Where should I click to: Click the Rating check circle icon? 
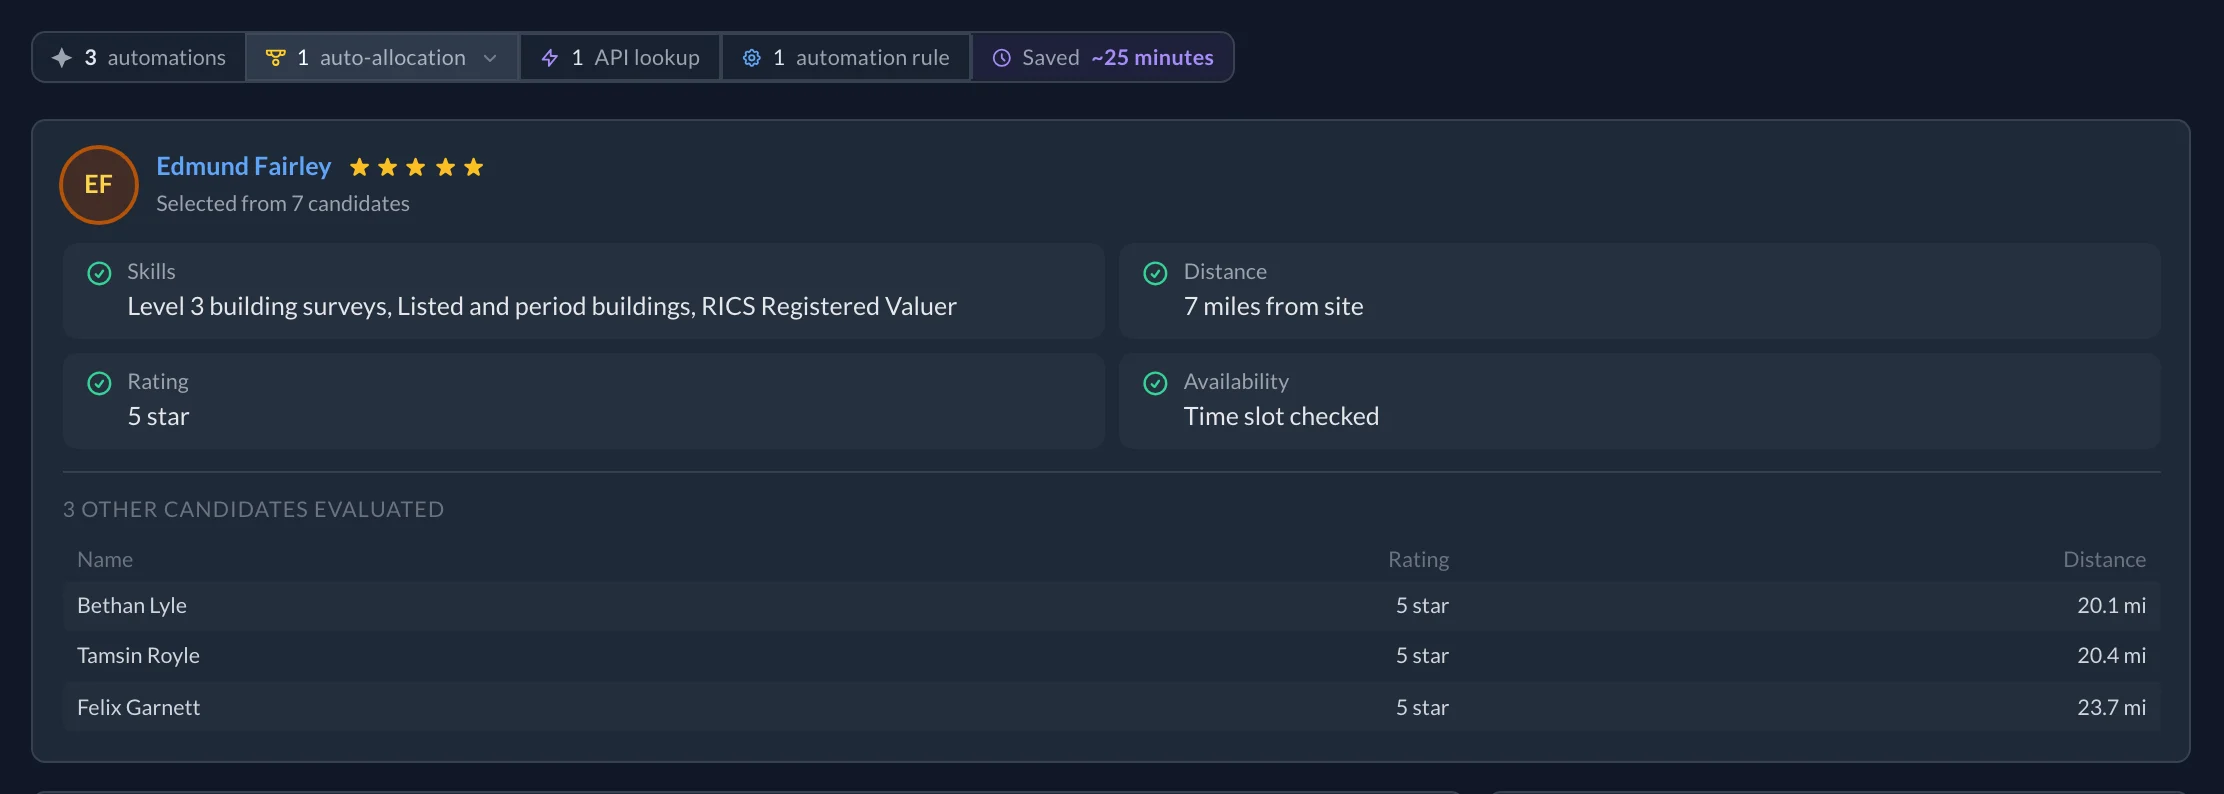[99, 383]
